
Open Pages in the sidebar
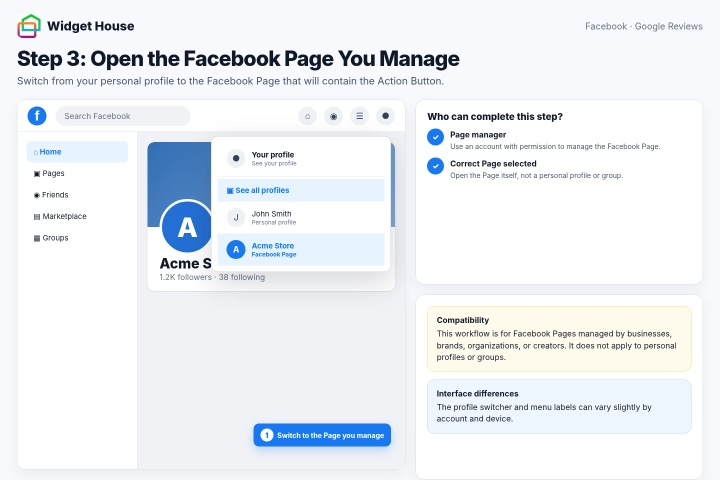(x=77, y=173)
